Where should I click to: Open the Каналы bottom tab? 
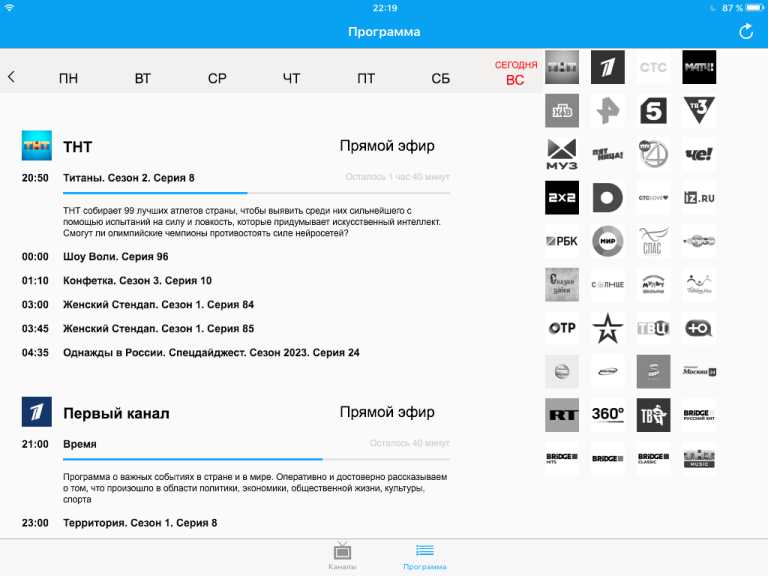342,556
